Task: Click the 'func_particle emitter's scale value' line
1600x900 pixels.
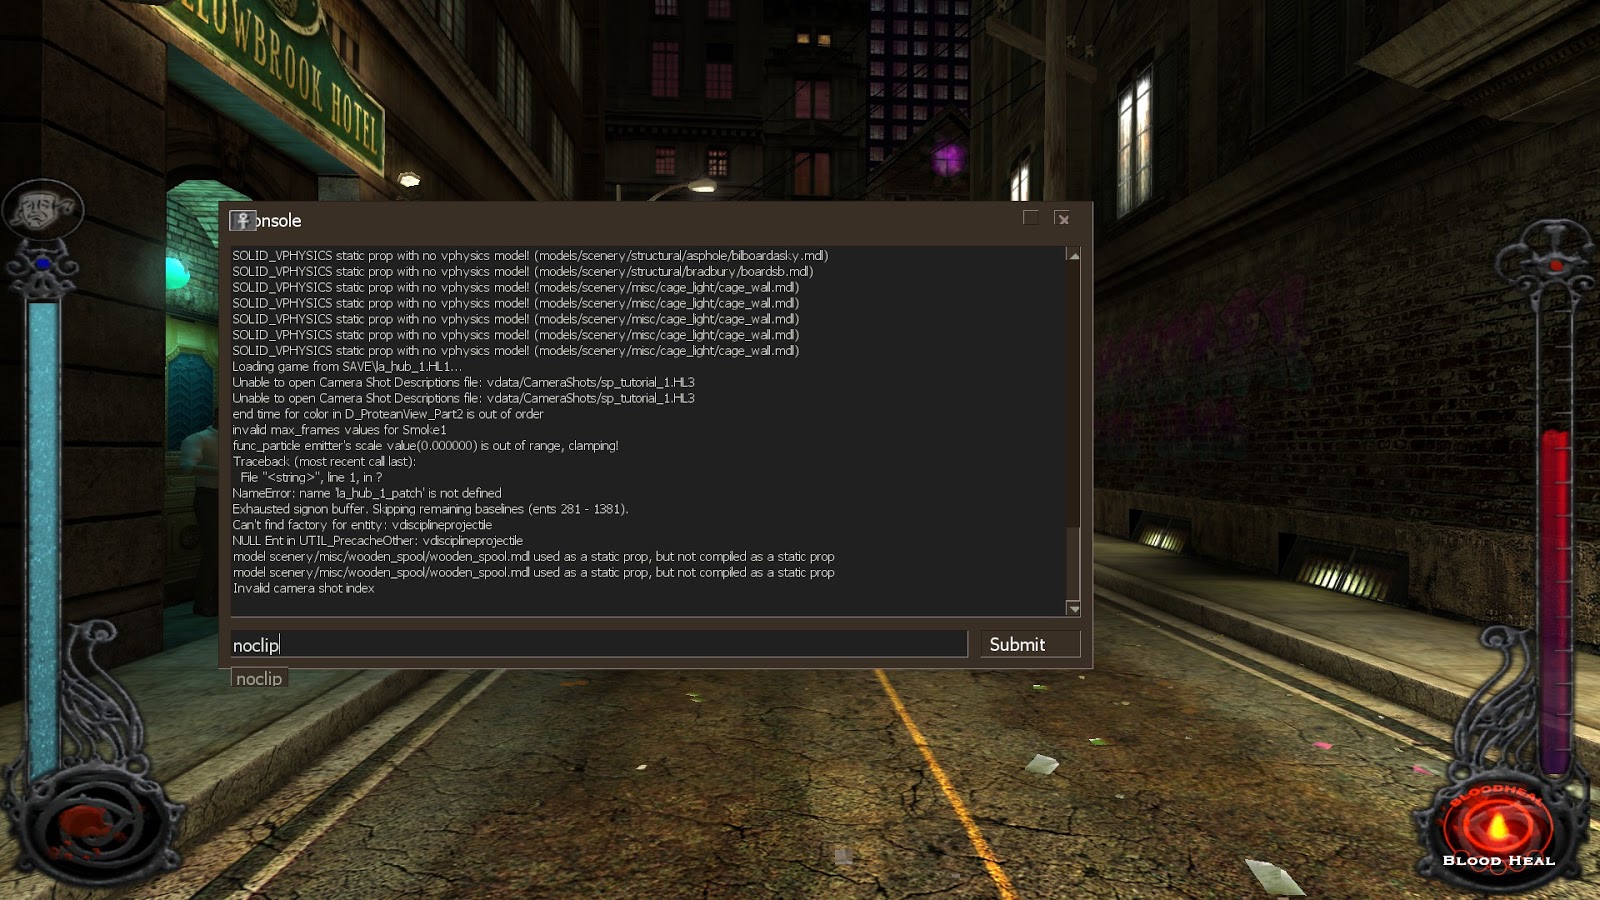Action: (x=425, y=446)
